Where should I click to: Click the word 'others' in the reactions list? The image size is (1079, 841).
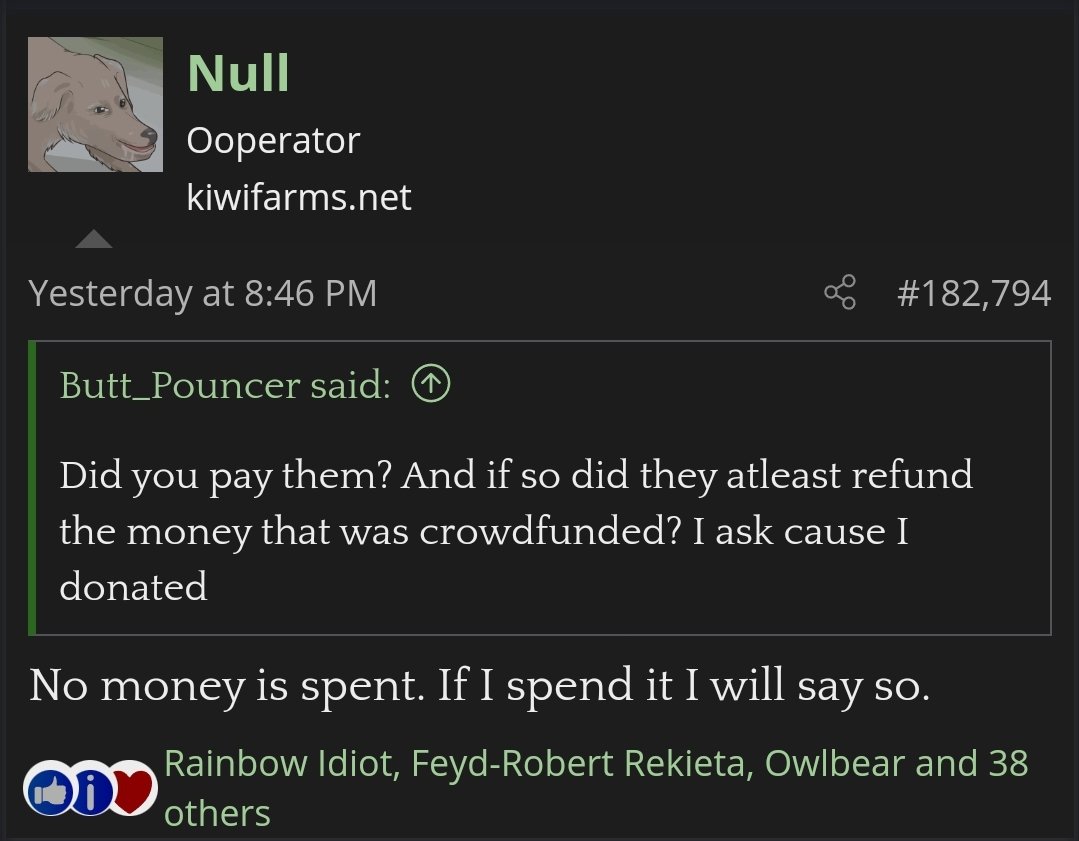(x=217, y=813)
